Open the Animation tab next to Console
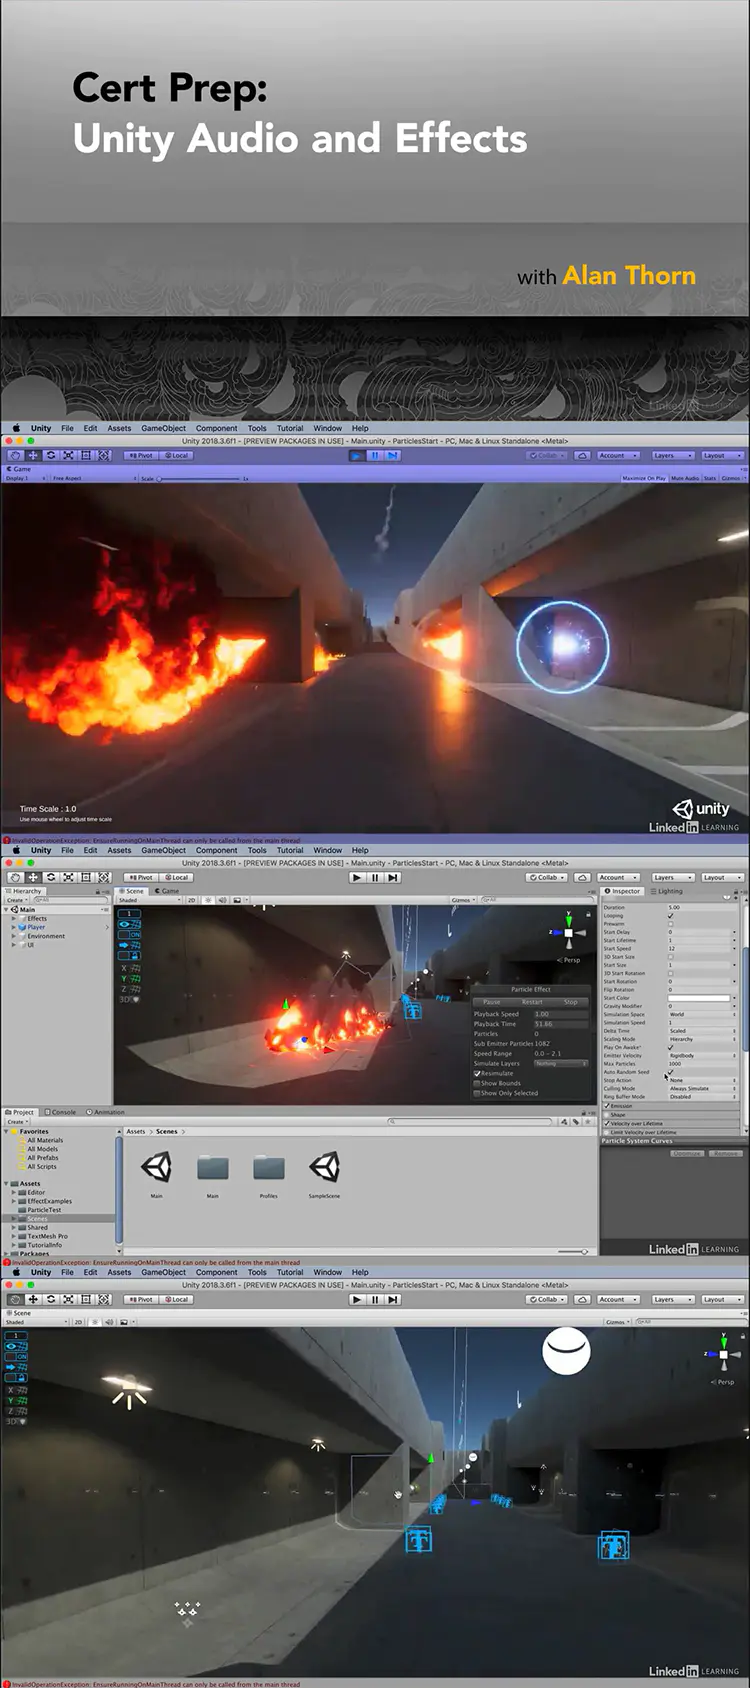This screenshot has height=1688, width=750. (105, 1112)
